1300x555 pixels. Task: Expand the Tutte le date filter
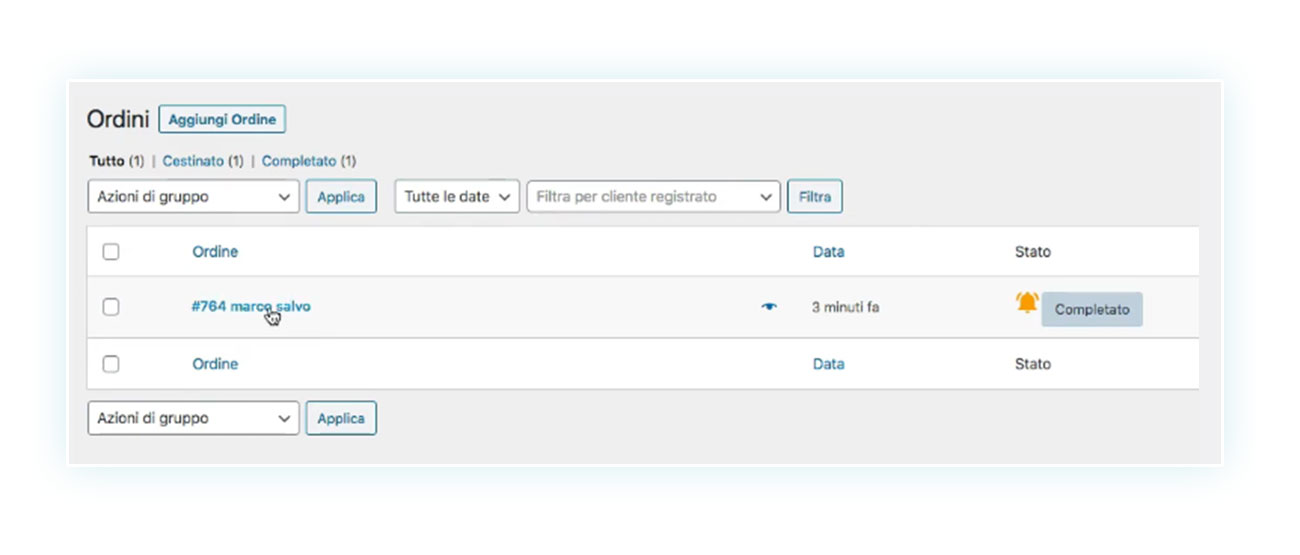click(x=457, y=197)
